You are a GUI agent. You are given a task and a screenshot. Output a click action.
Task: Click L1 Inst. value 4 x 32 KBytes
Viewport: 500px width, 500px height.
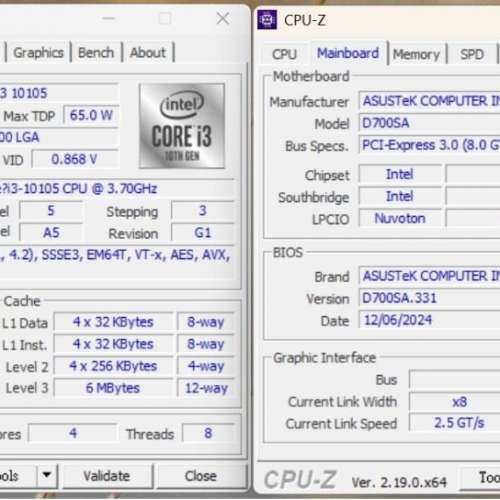click(113, 344)
